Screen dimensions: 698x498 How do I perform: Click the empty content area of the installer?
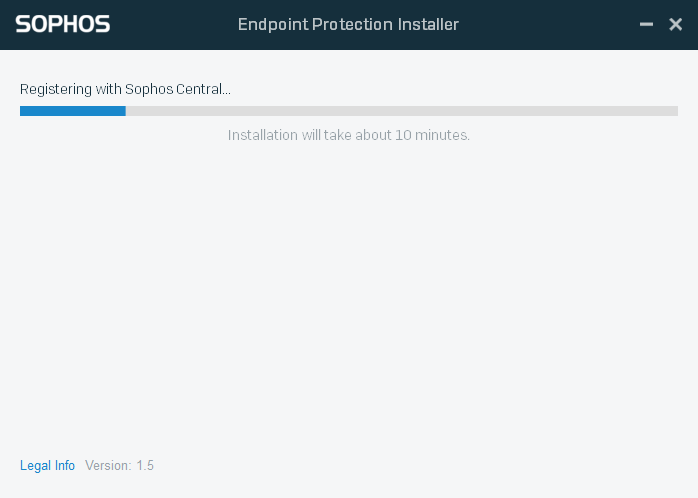(348, 300)
